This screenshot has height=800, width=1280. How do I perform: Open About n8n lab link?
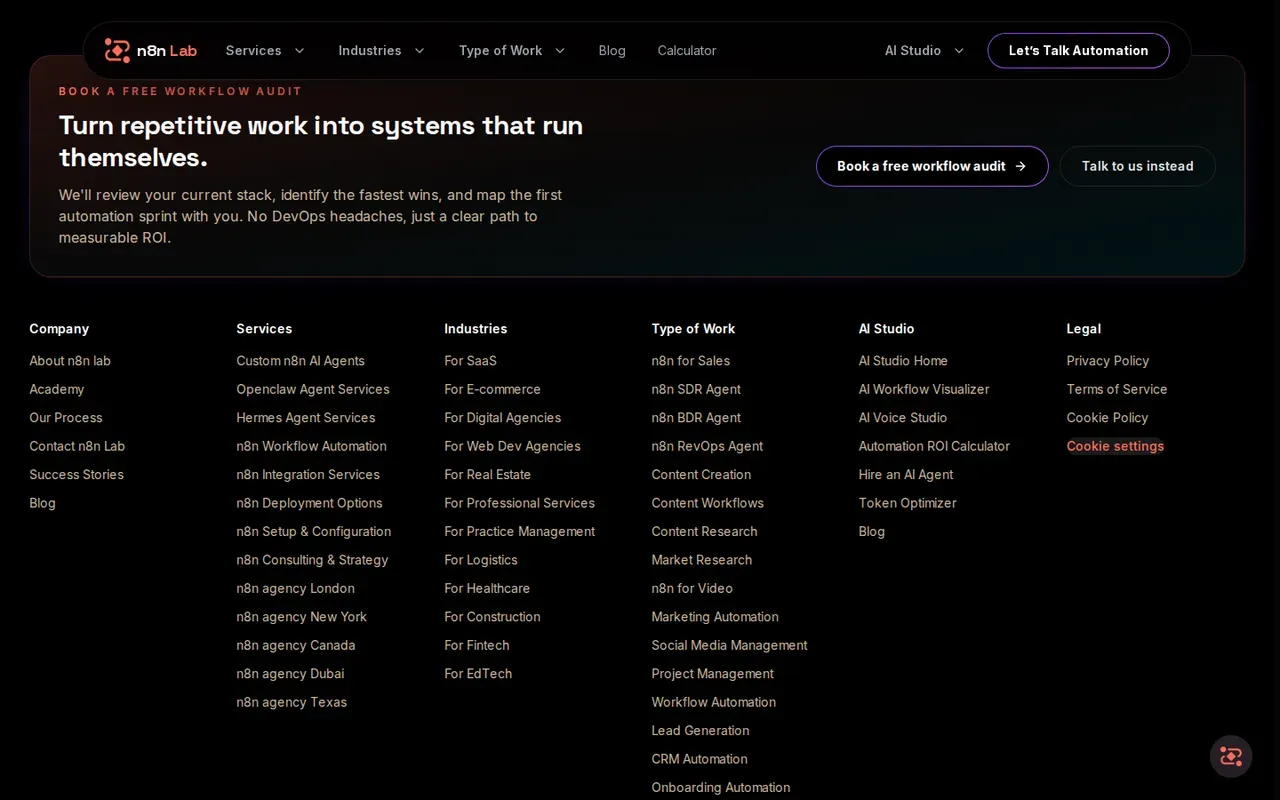tap(70, 361)
